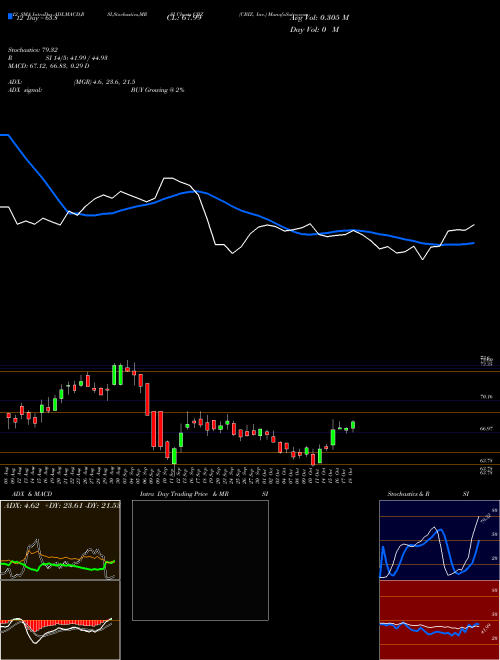
Task: Click the 'ADX & MACD' panel heading
Action: click(32, 494)
